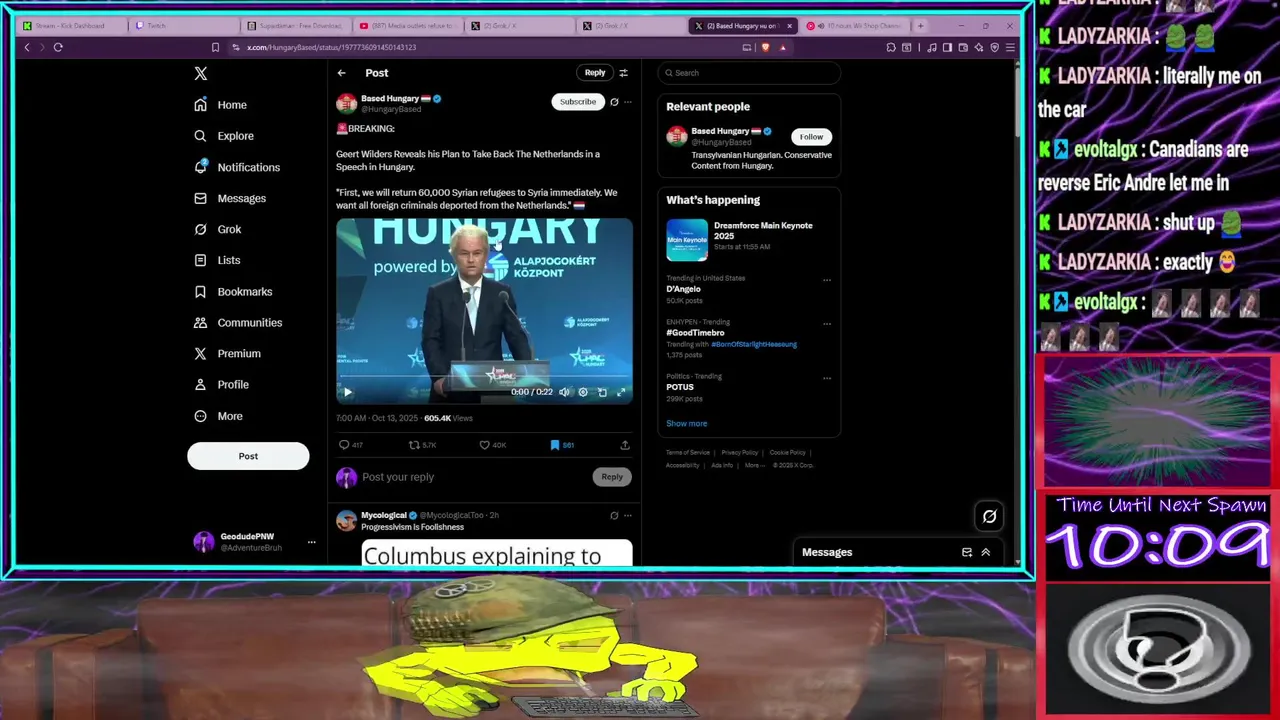Ask Grok about the Based Hungary post
The width and height of the screenshot is (1280, 720).
coord(614,101)
